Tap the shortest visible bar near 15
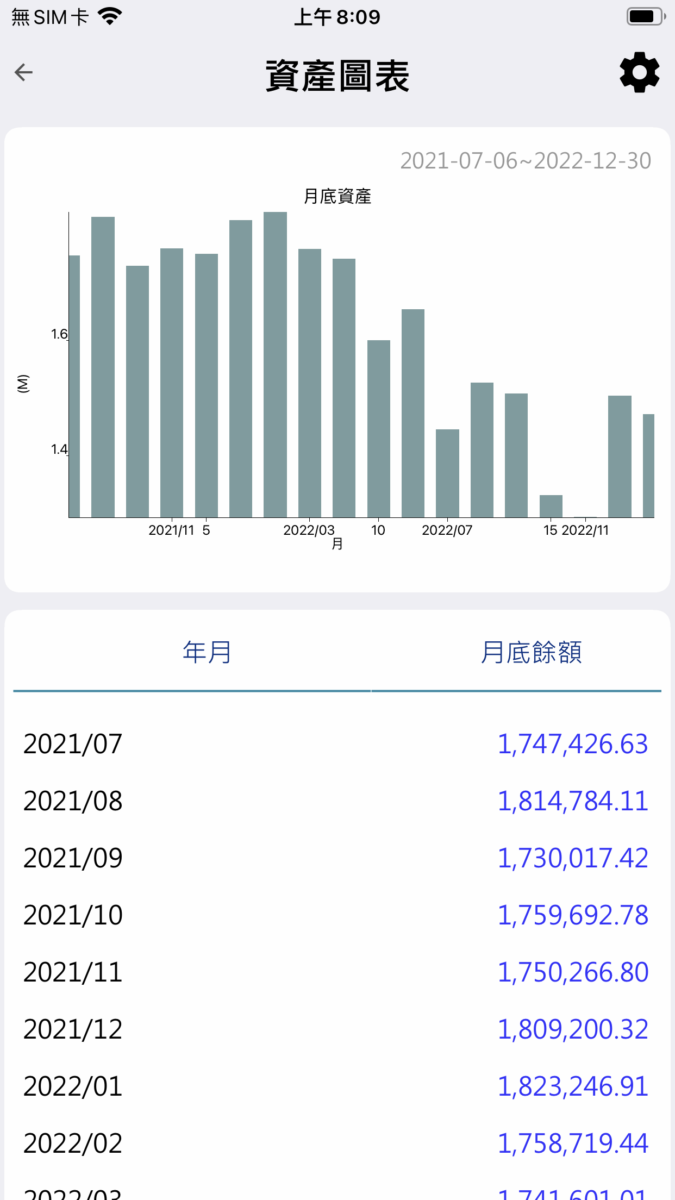This screenshot has height=1200, width=675. coord(551,506)
